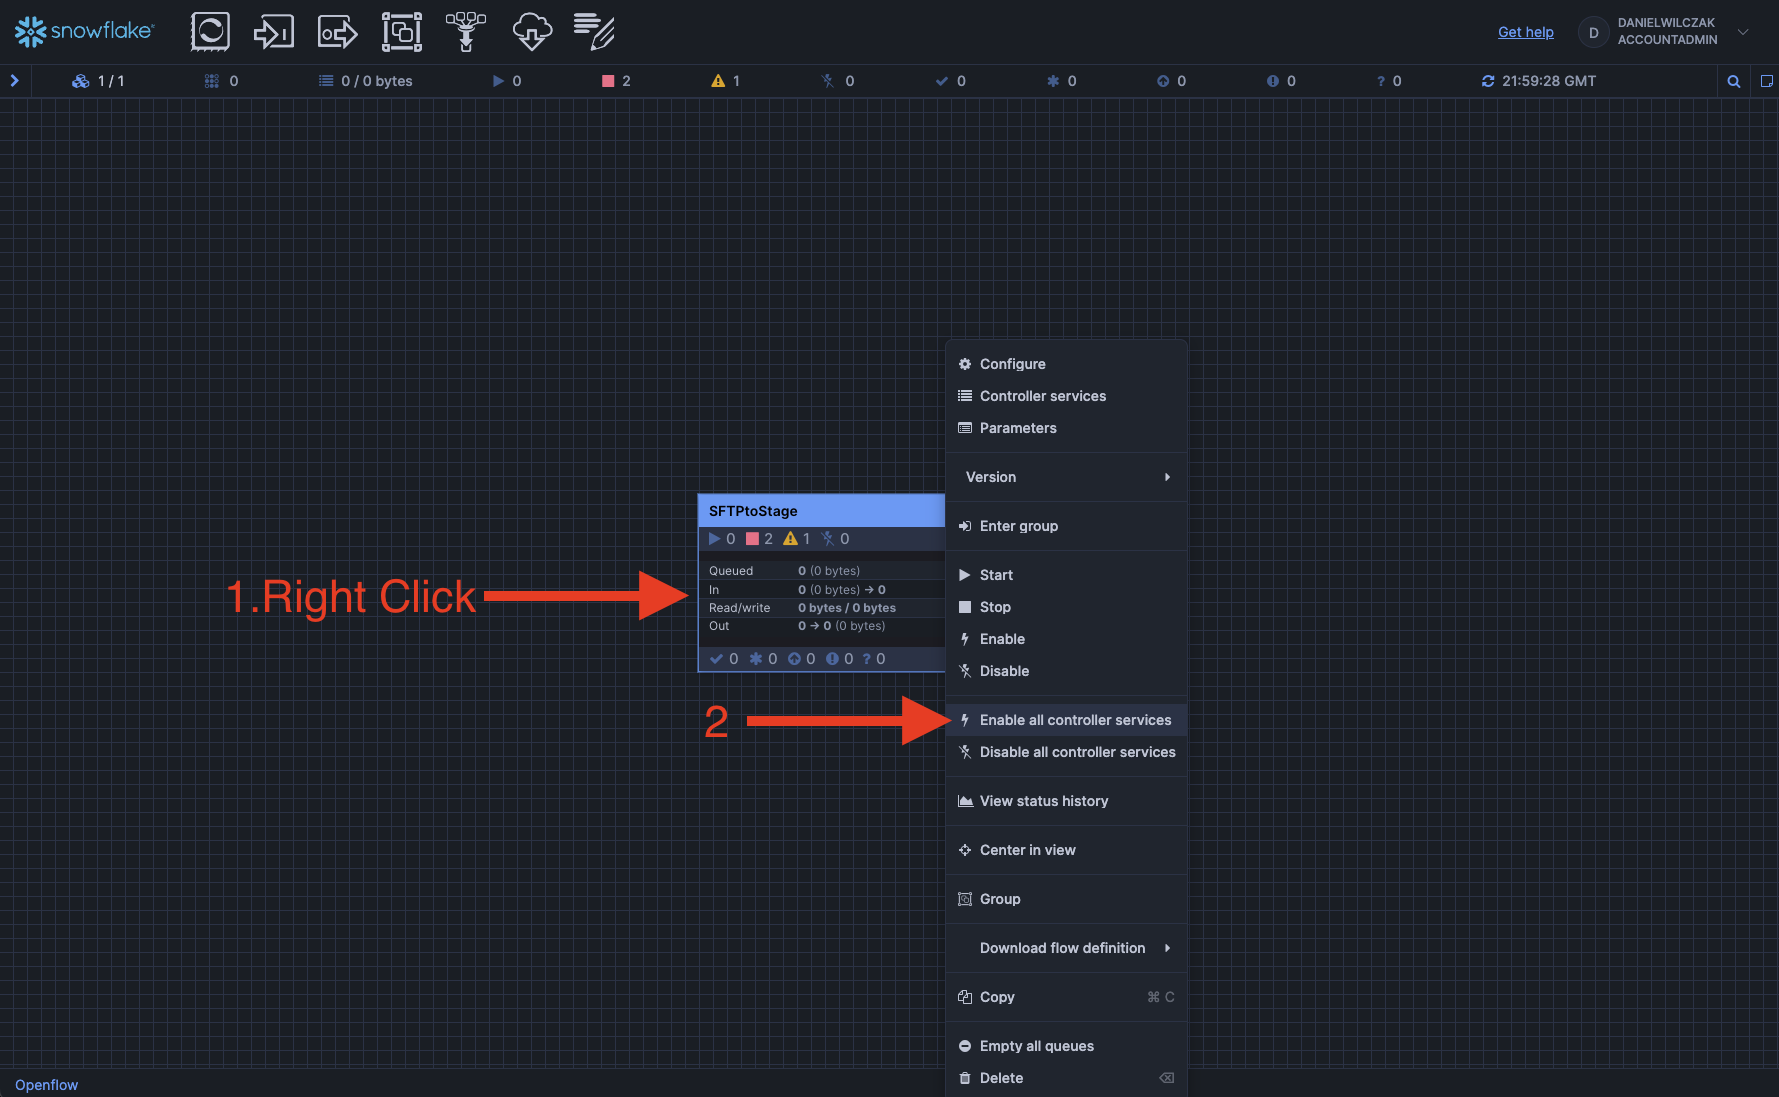Expand the Version submenu
This screenshot has height=1097, width=1779.
point(1066,477)
